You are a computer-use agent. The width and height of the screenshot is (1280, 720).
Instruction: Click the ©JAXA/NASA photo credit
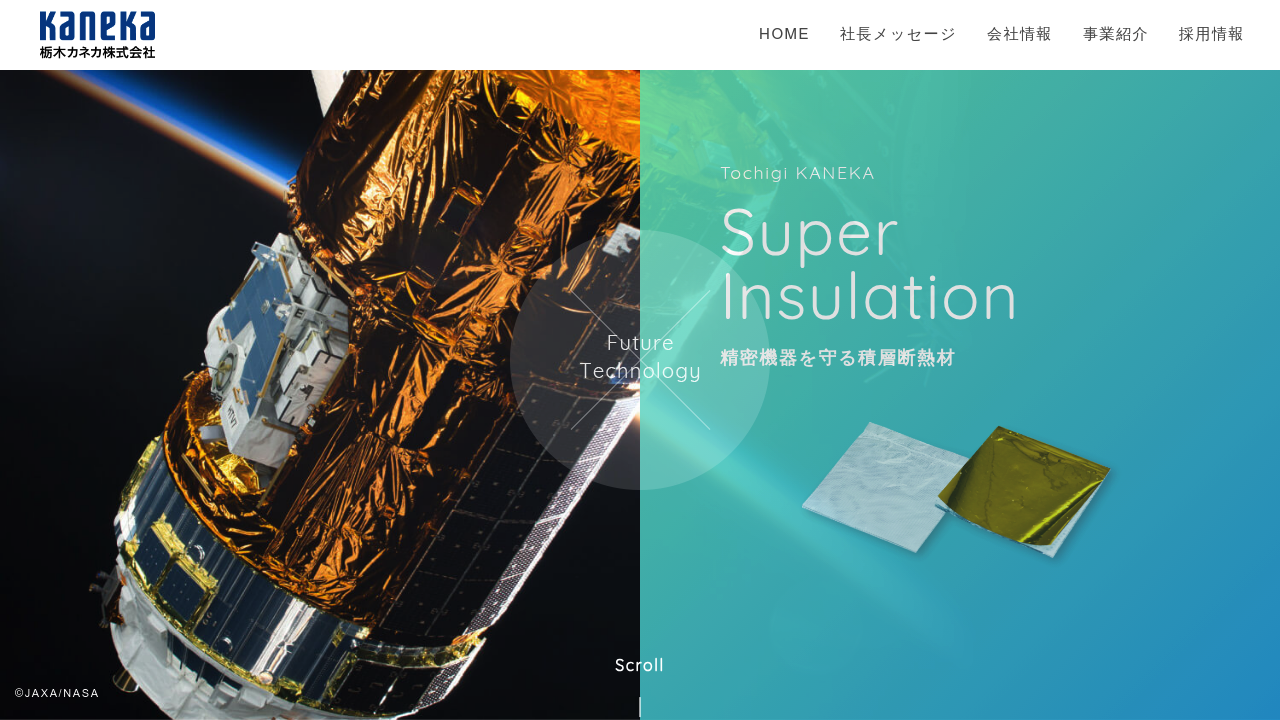click(57, 693)
